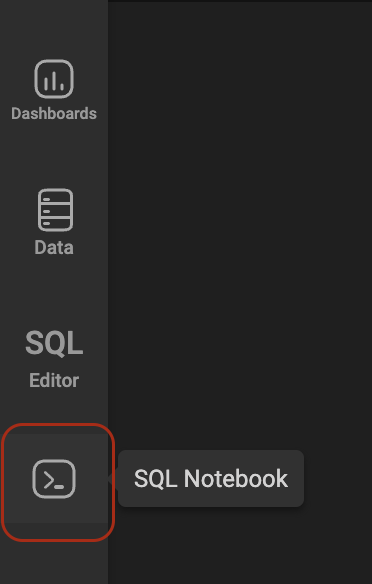Click the sidebar gap between Dashboards and Data
372x584 pixels.
click(54, 155)
